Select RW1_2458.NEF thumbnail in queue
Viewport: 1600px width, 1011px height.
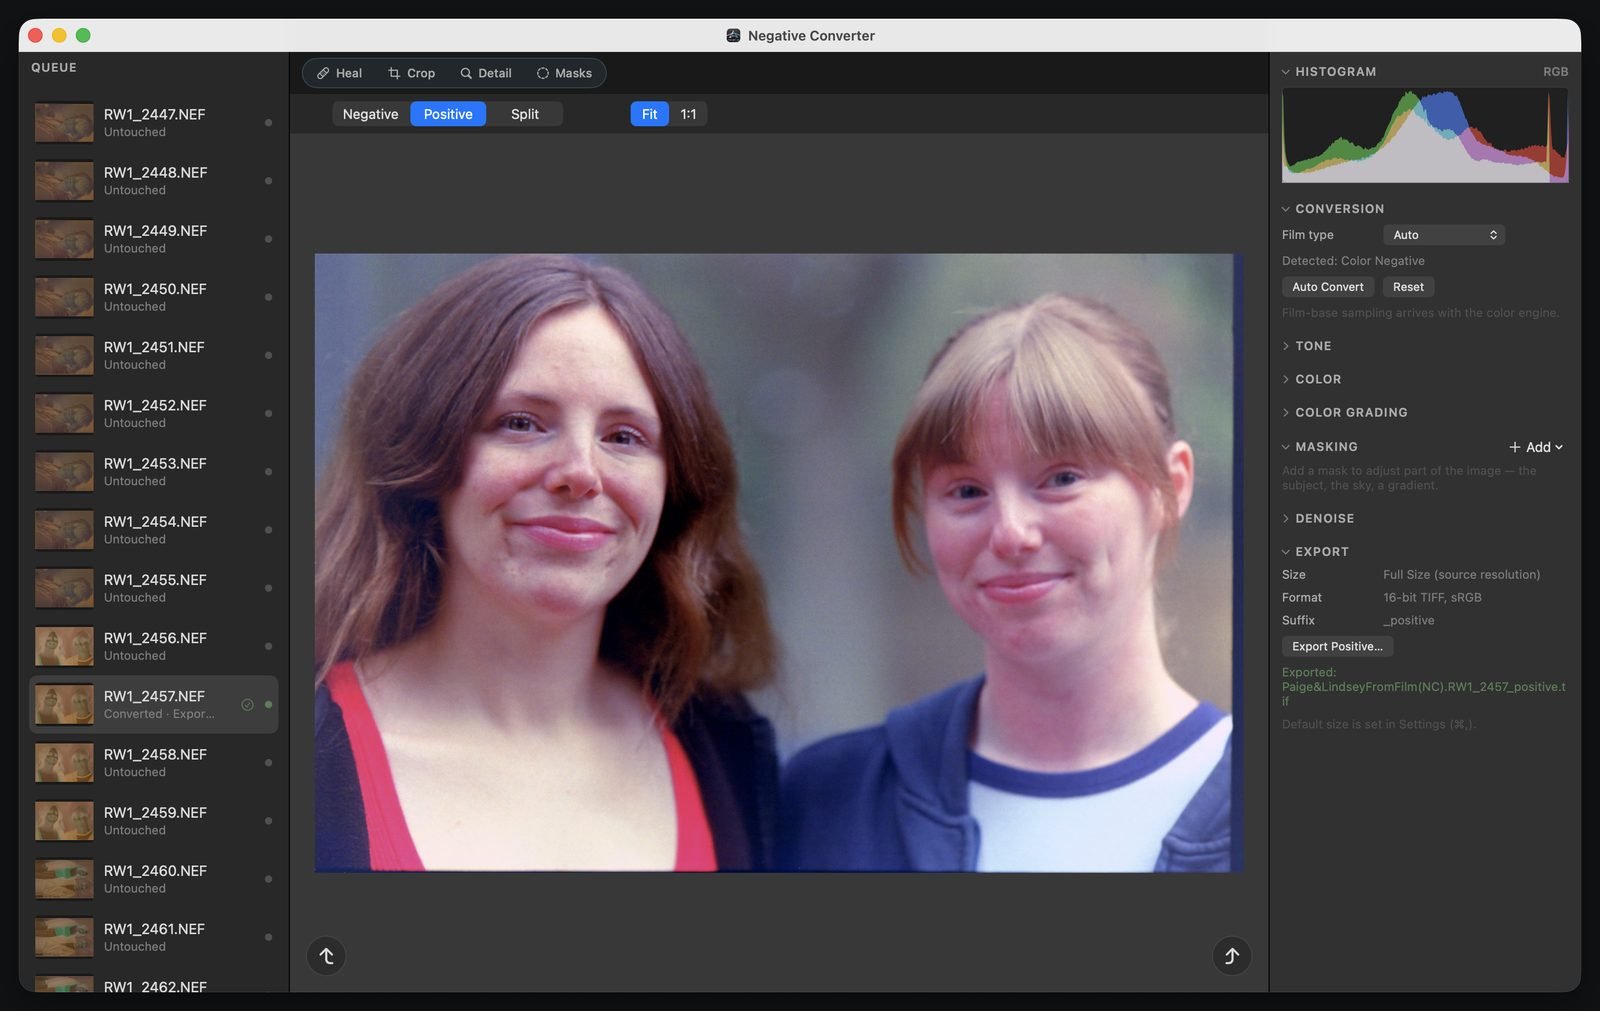point(64,763)
